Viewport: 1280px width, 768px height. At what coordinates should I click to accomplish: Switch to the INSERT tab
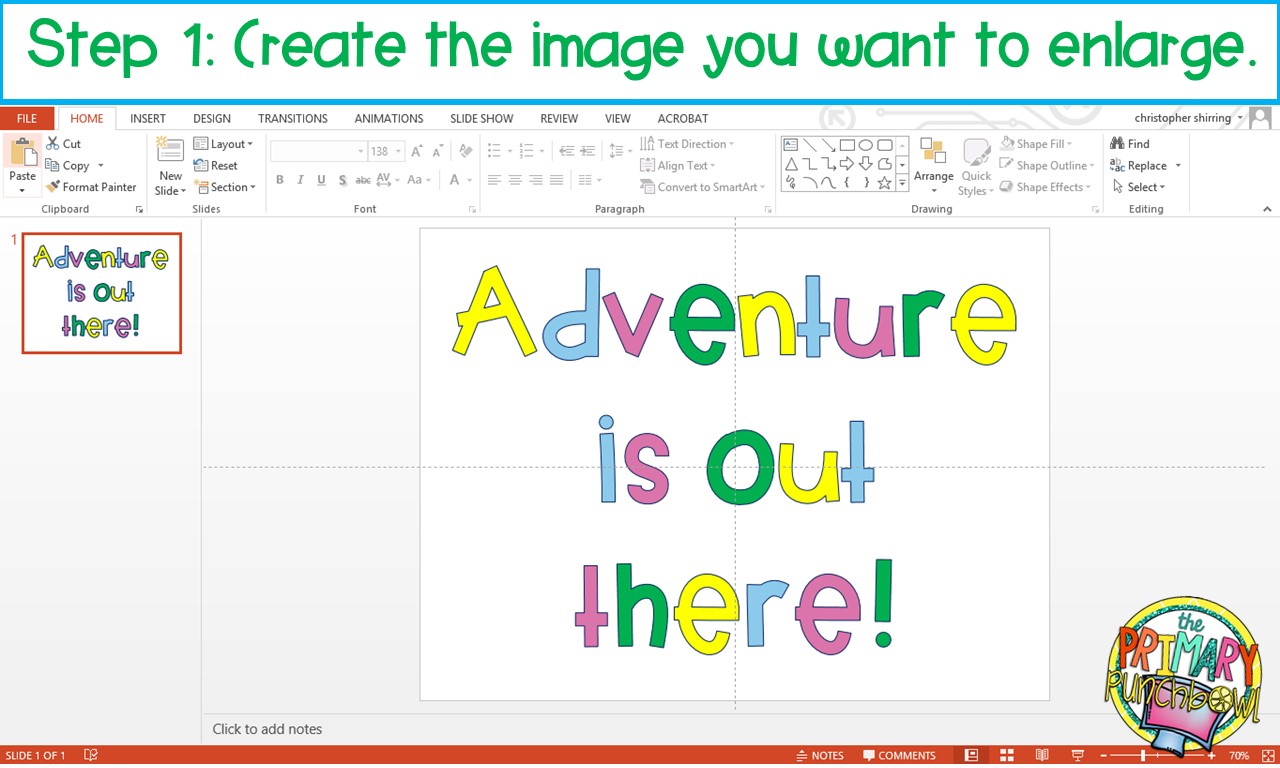[148, 118]
